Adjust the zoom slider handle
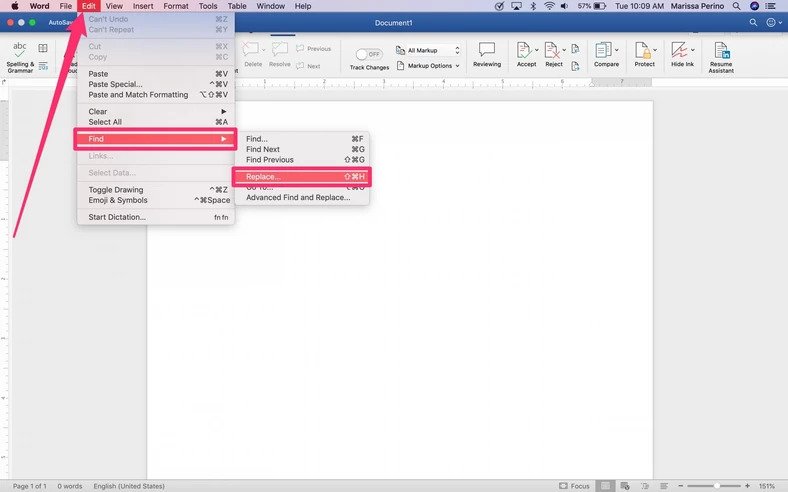The height and width of the screenshot is (492, 788). (717, 486)
